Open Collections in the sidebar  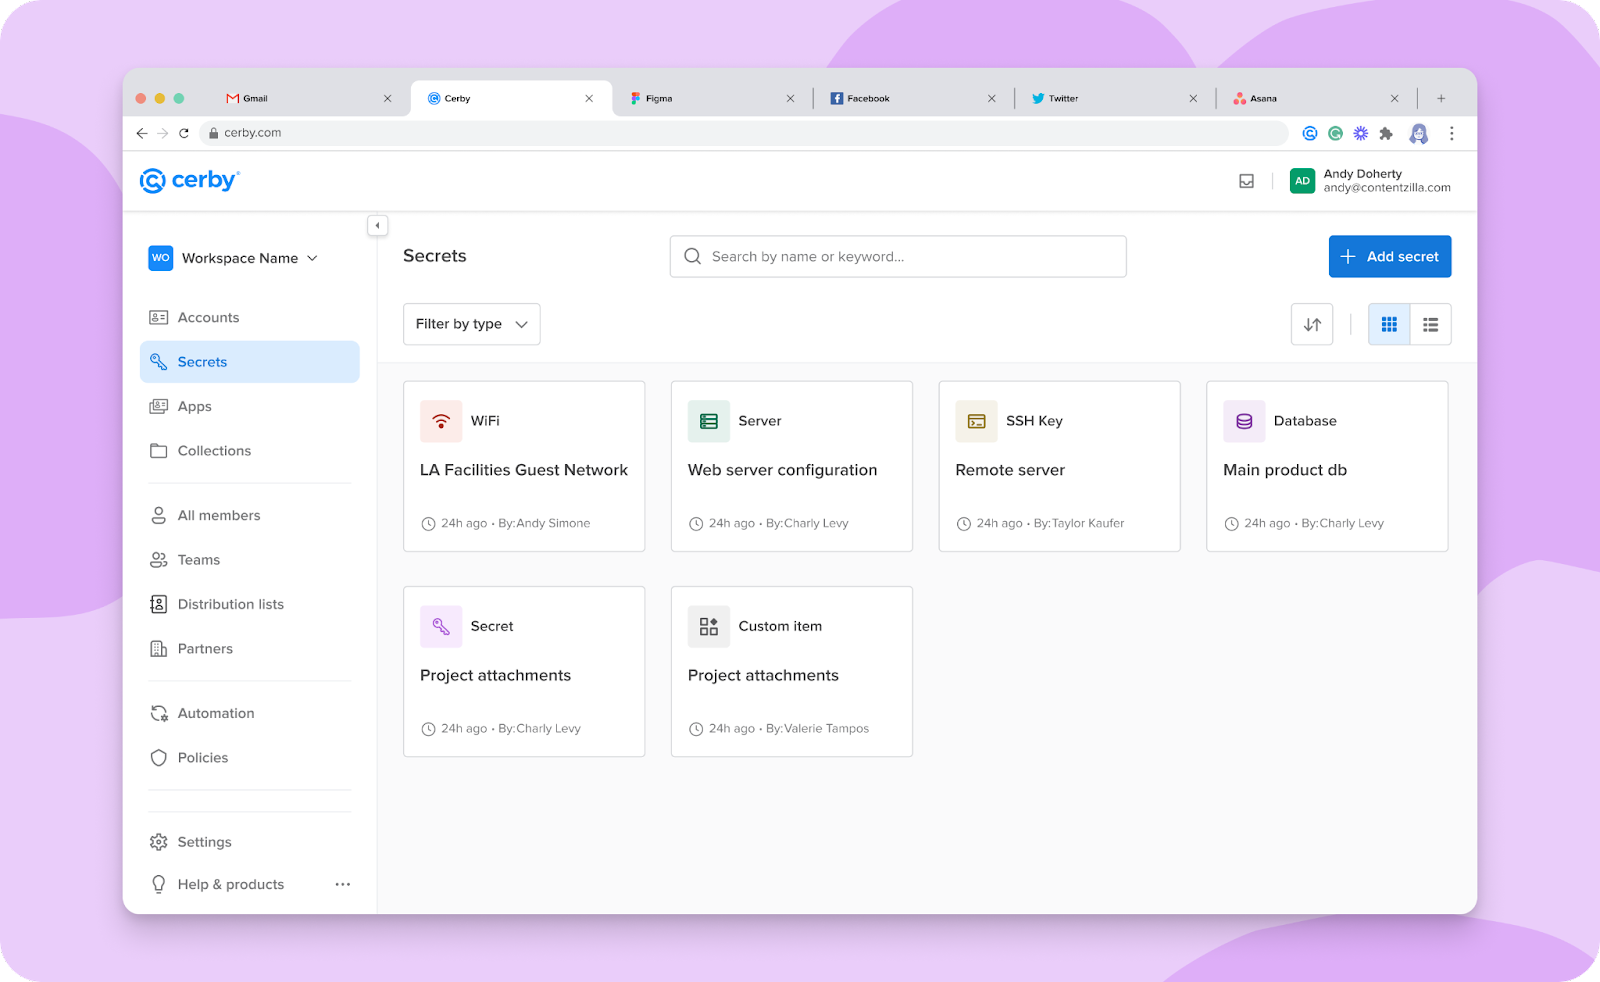[x=249, y=451]
